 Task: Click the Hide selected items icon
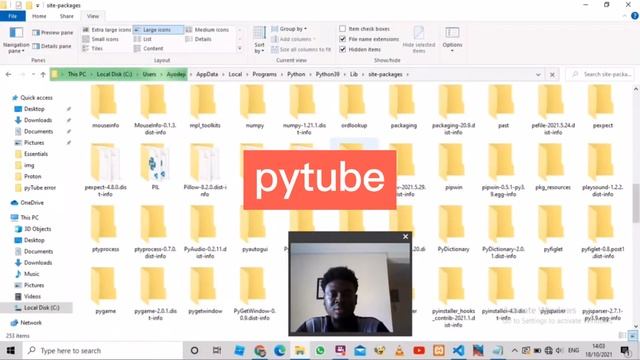419,39
